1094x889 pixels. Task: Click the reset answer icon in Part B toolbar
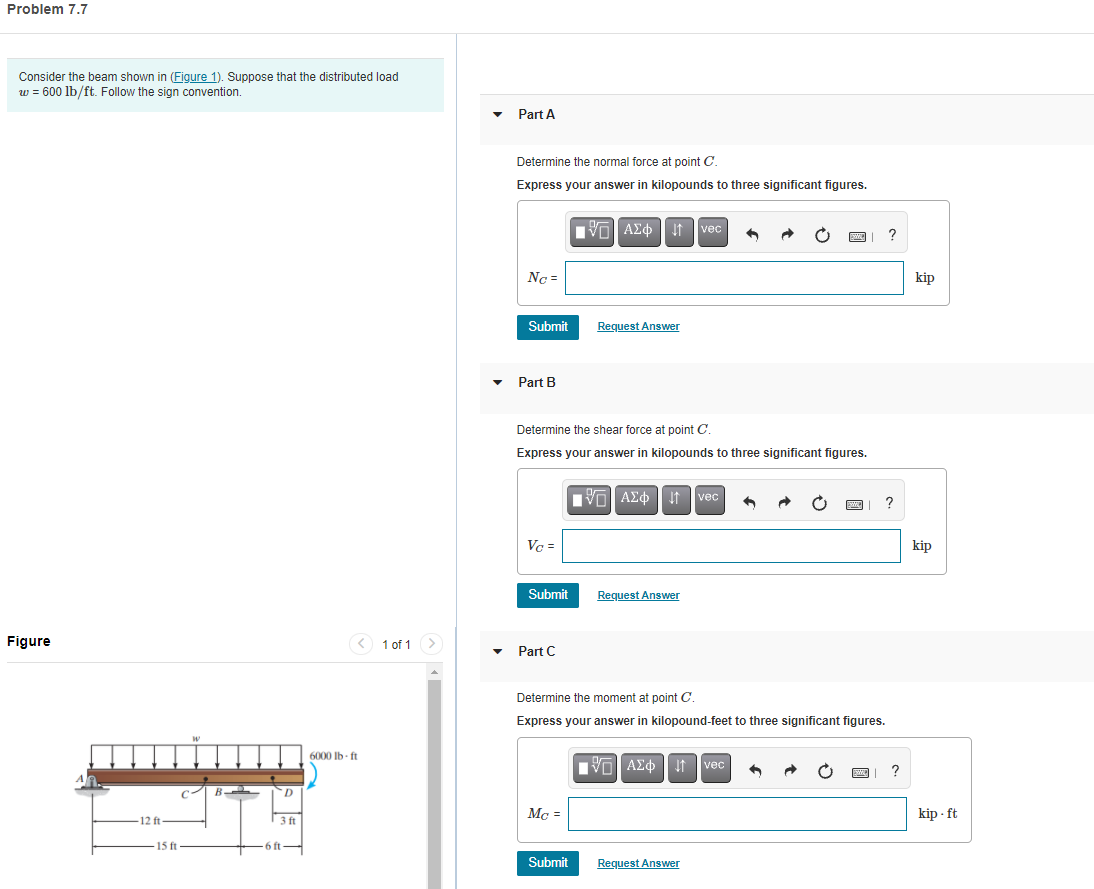tap(819, 503)
